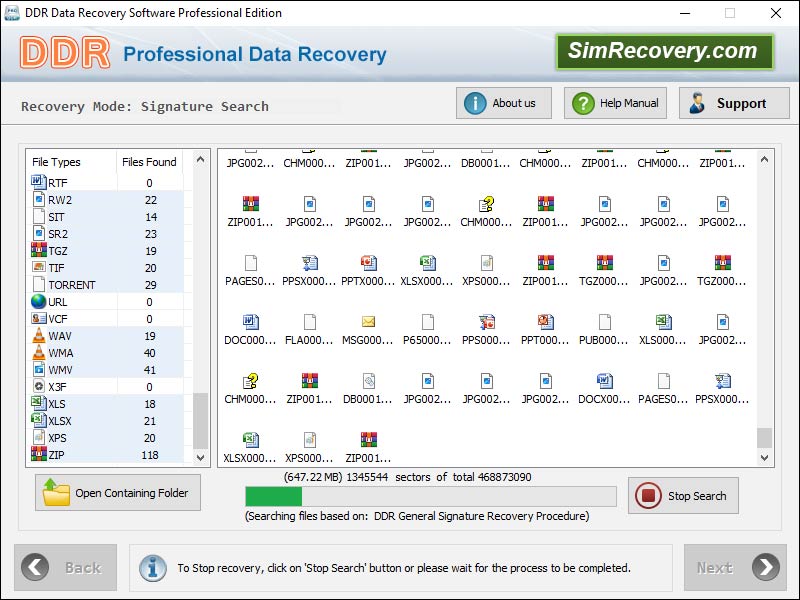The height and width of the screenshot is (600, 800).
Task: Click the DDR app icon in title bar
Action: [x=12, y=13]
